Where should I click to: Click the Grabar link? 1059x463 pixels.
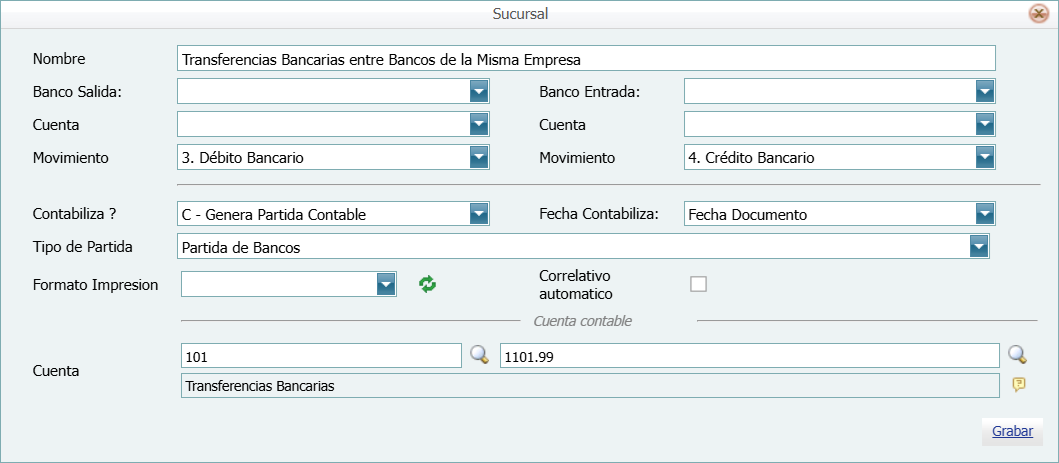pyautogui.click(x=1012, y=432)
